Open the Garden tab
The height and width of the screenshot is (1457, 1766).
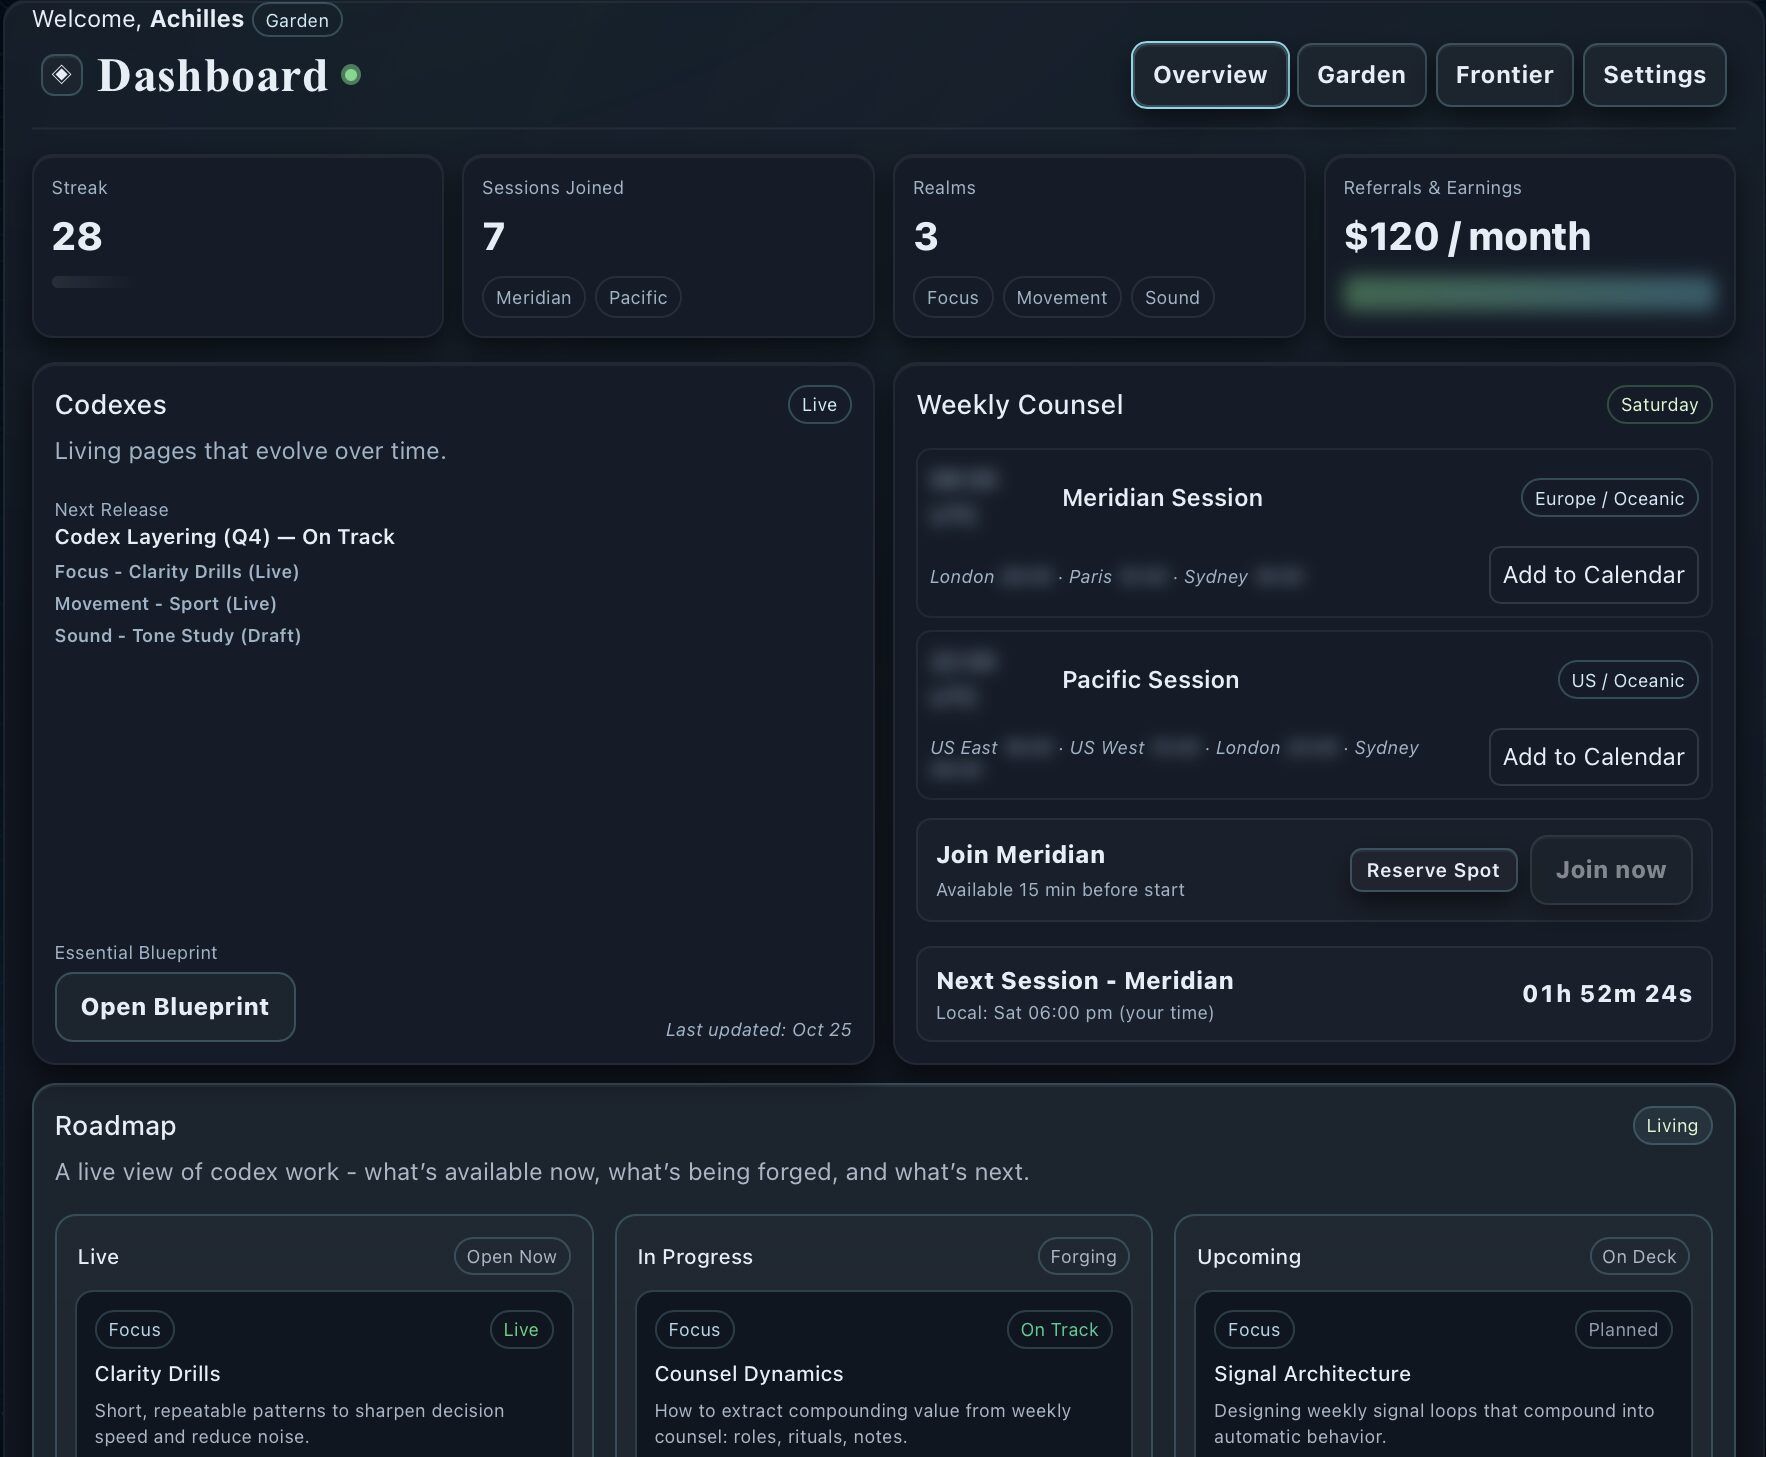click(1360, 75)
